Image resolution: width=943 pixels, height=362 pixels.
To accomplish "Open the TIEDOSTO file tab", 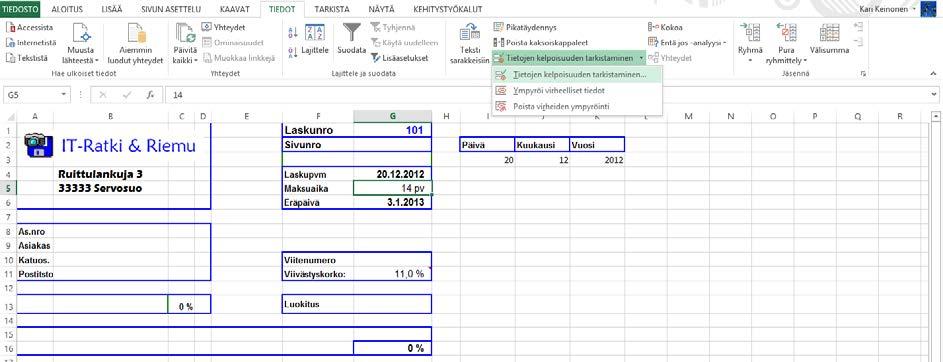I will tap(20, 10).
